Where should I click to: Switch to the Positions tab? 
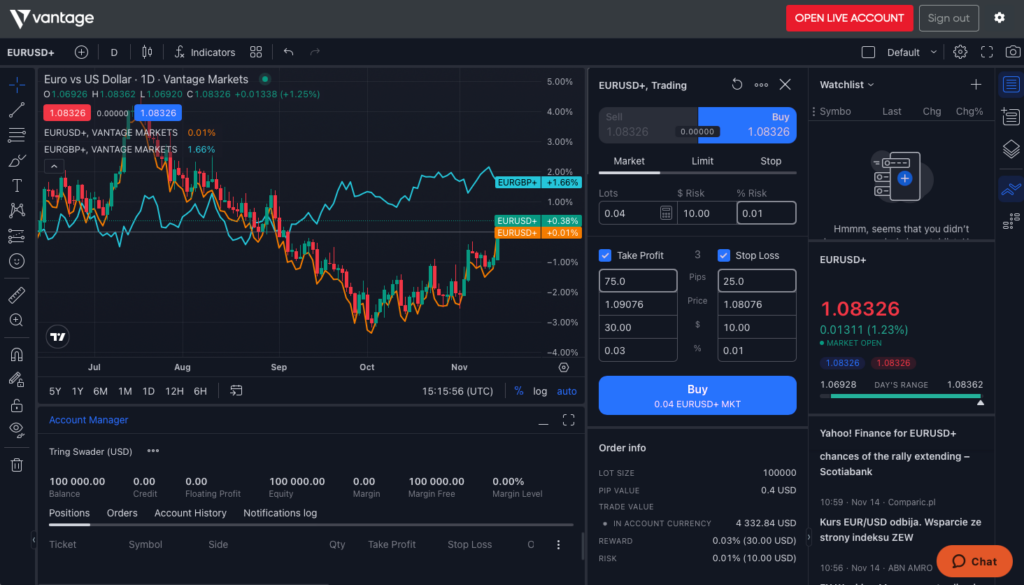[69, 513]
